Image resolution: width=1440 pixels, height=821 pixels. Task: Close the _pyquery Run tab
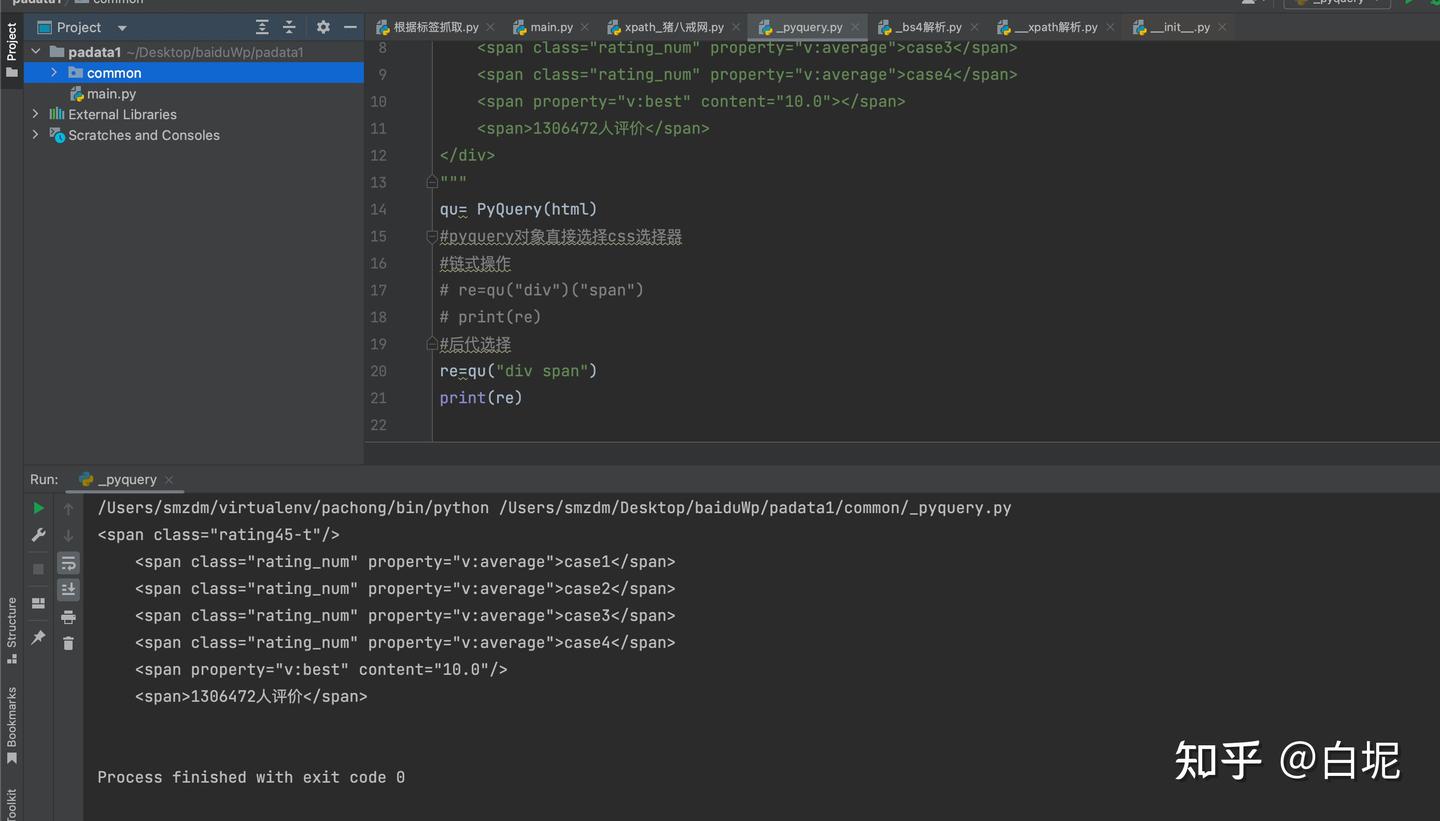(169, 480)
